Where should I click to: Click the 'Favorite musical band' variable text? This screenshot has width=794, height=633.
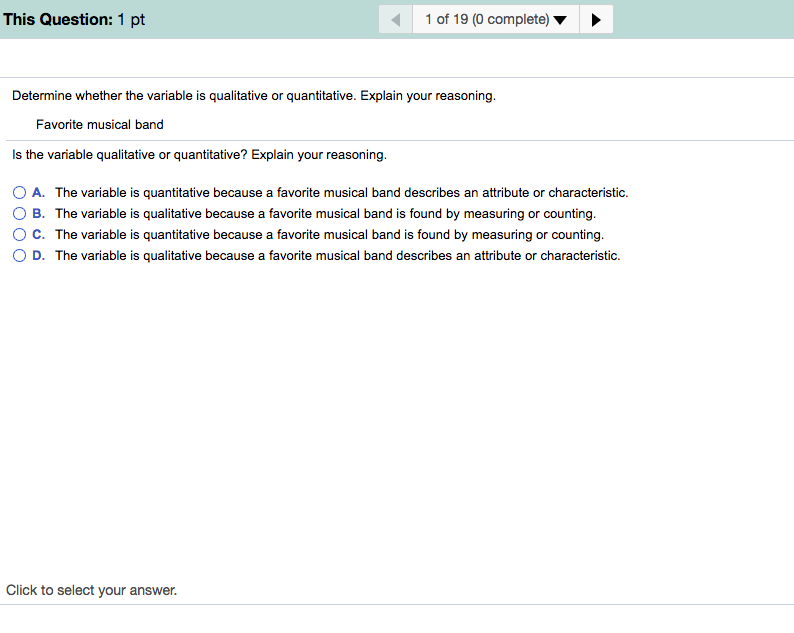(100, 125)
